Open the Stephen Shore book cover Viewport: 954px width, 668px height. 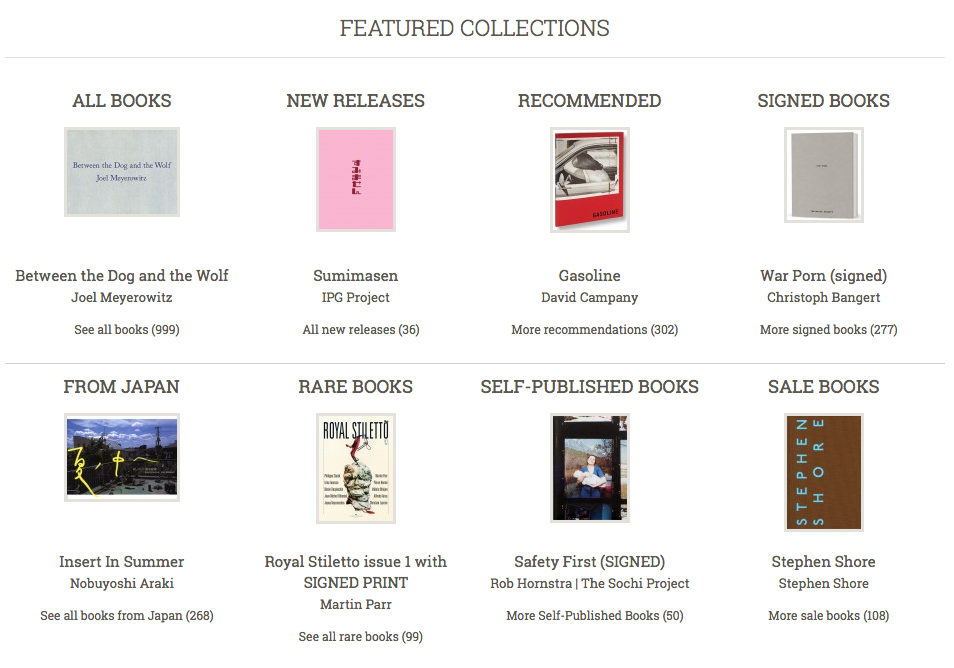[x=824, y=472]
